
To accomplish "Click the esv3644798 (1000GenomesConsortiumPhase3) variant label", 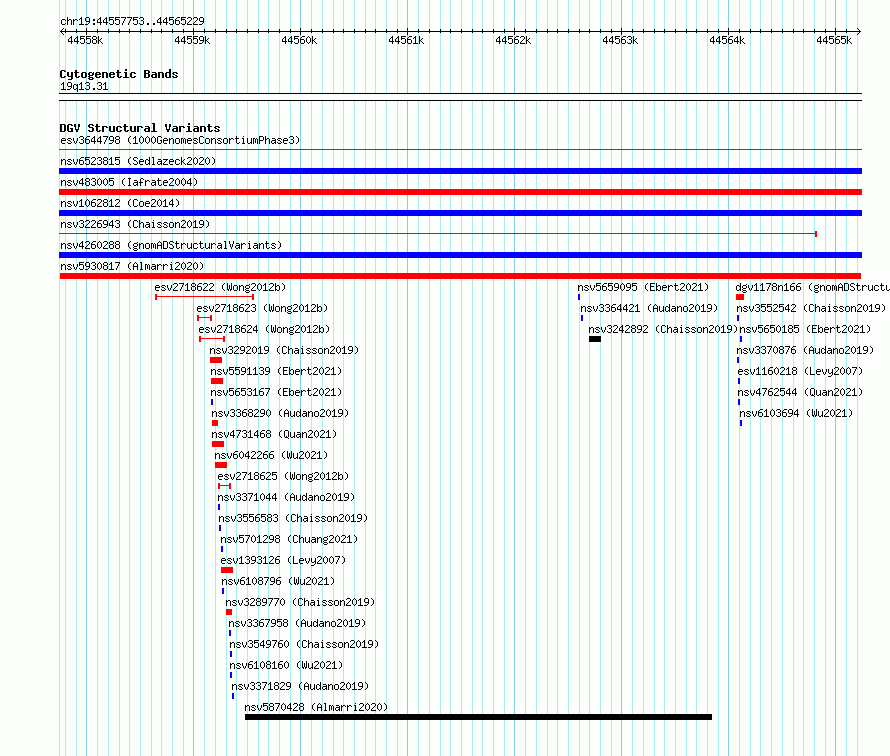I will pos(180,140).
